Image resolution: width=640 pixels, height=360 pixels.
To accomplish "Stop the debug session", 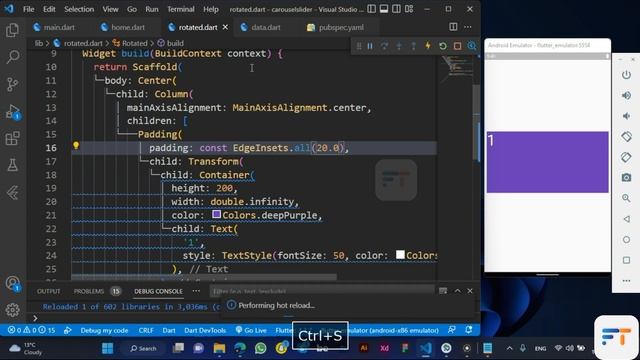I will 457,46.
